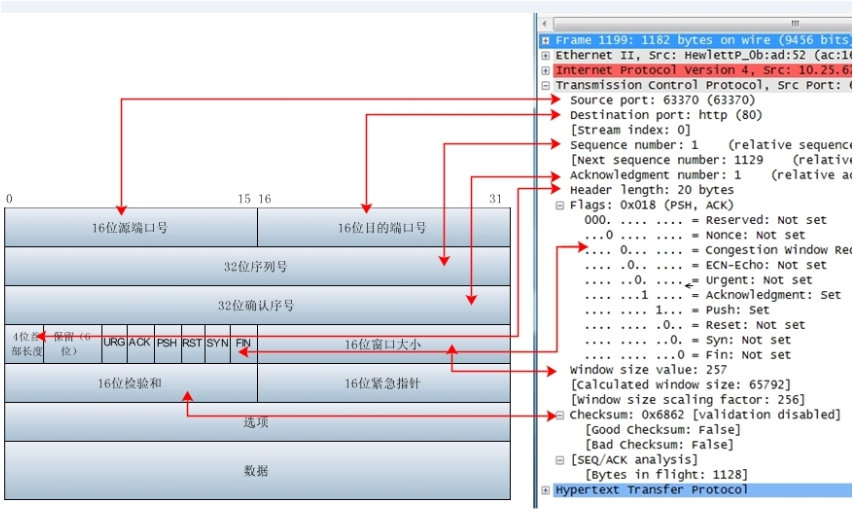
Task: Click the horizontal scrollbar left arrow
Action: point(545,23)
